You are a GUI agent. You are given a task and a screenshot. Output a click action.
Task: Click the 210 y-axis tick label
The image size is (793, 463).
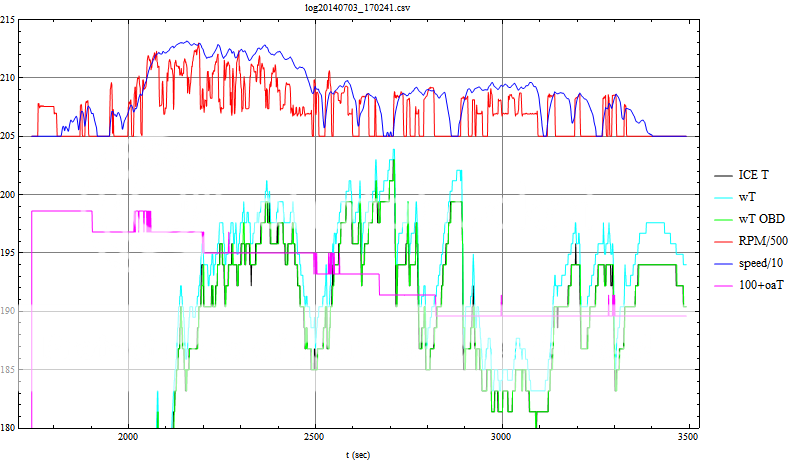8,77
